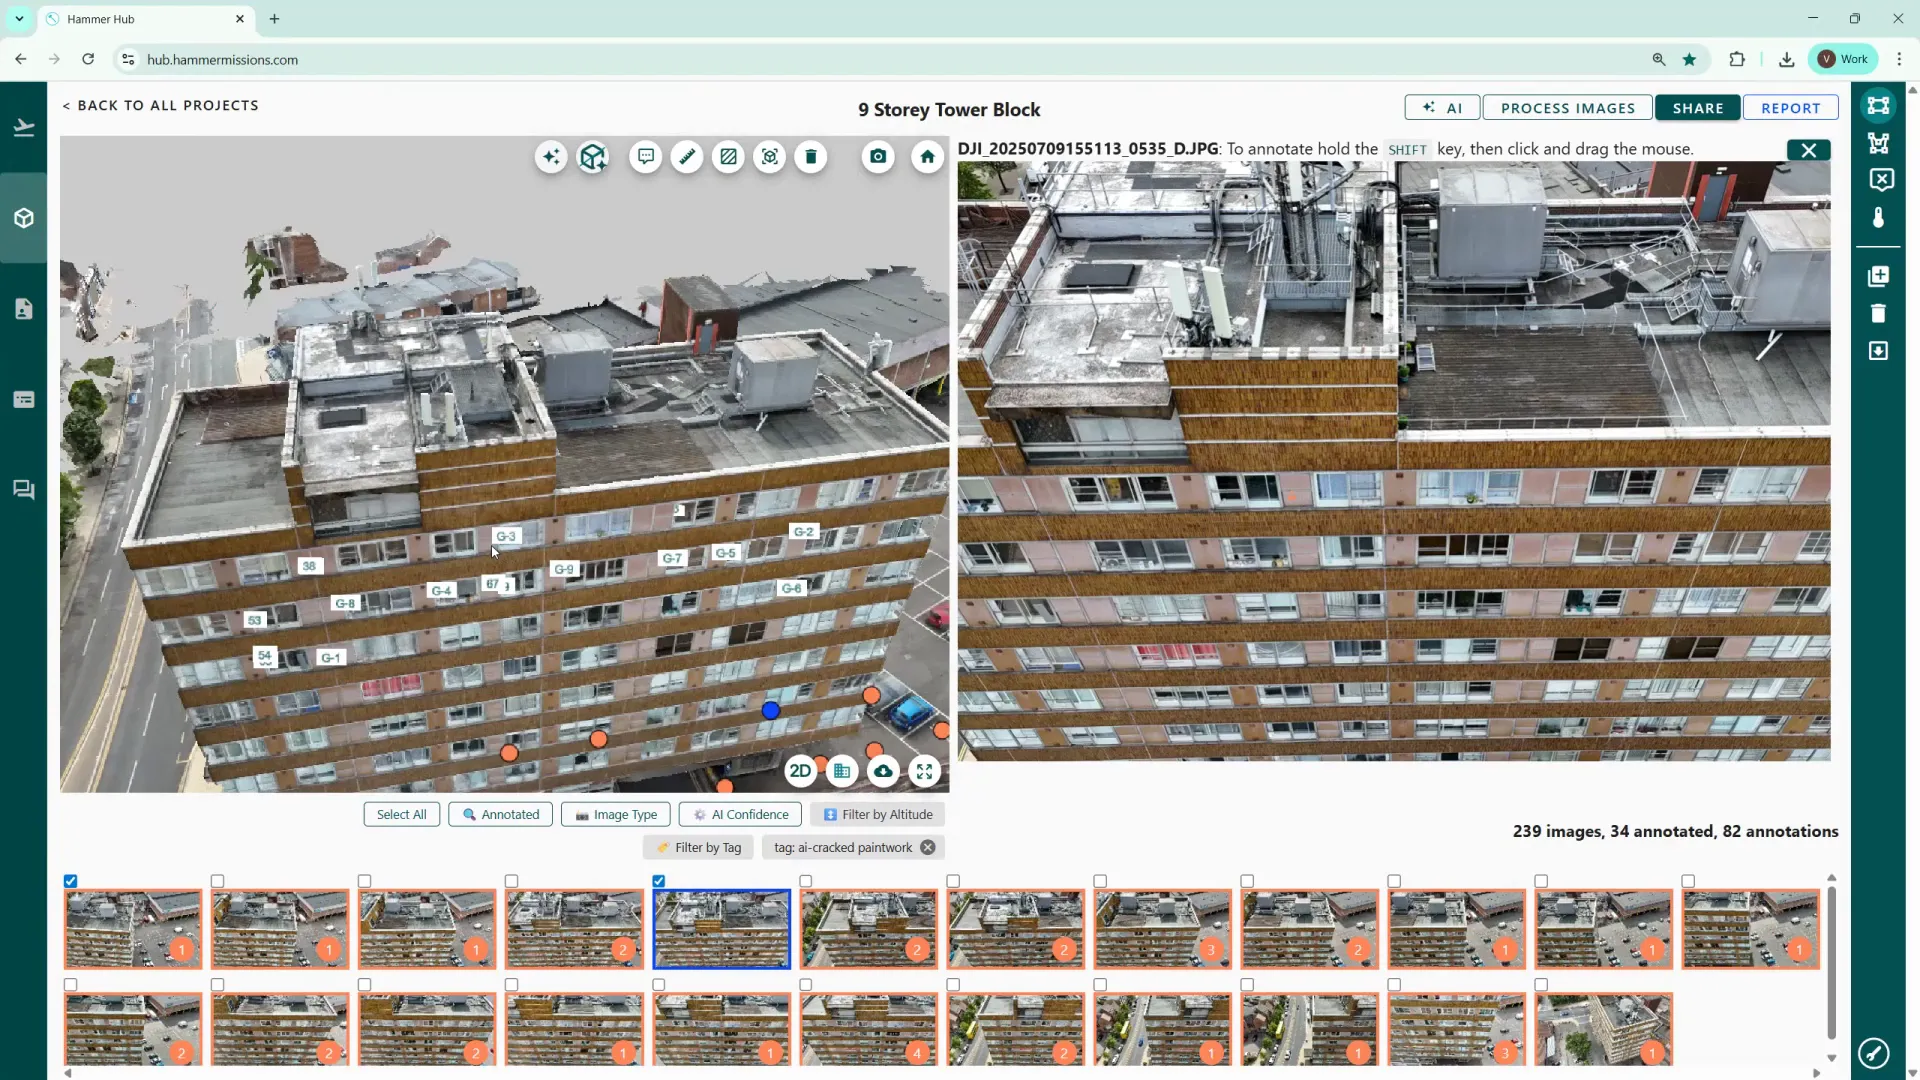The height and width of the screenshot is (1080, 1920).
Task: Select the ruler measurement tool
Action: pyautogui.click(x=687, y=157)
